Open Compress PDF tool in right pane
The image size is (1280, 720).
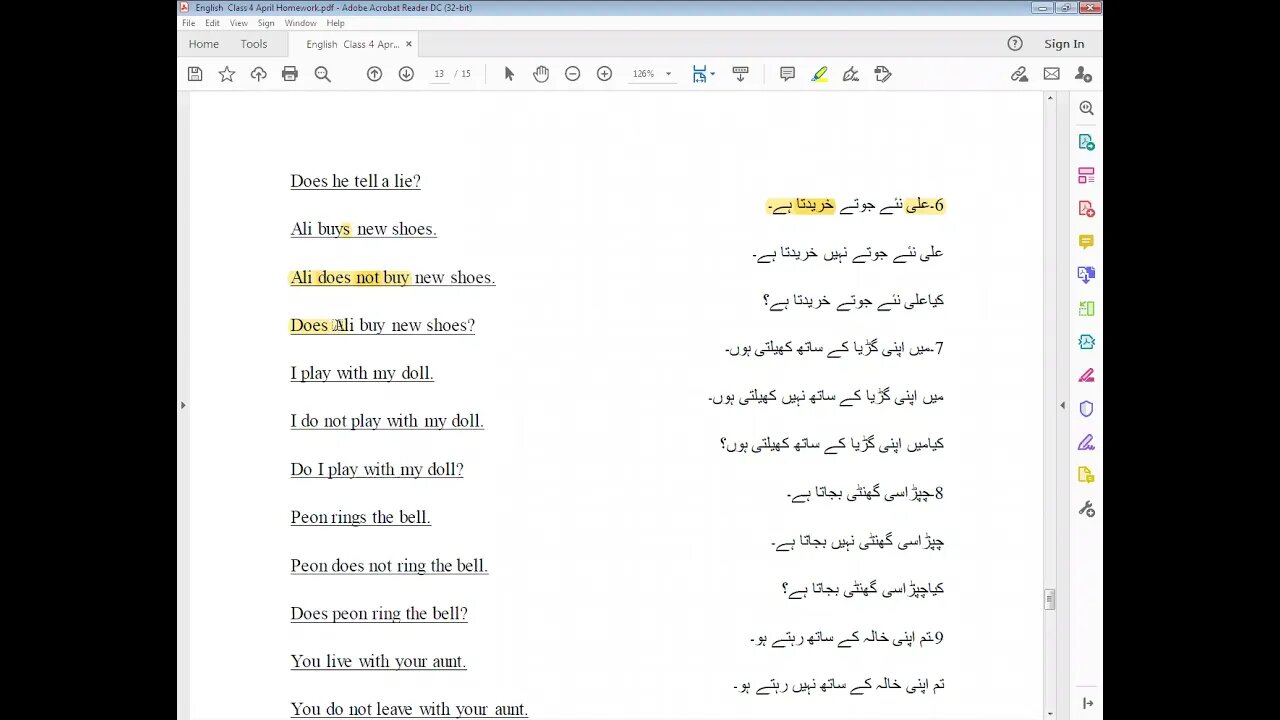coord(1087,342)
